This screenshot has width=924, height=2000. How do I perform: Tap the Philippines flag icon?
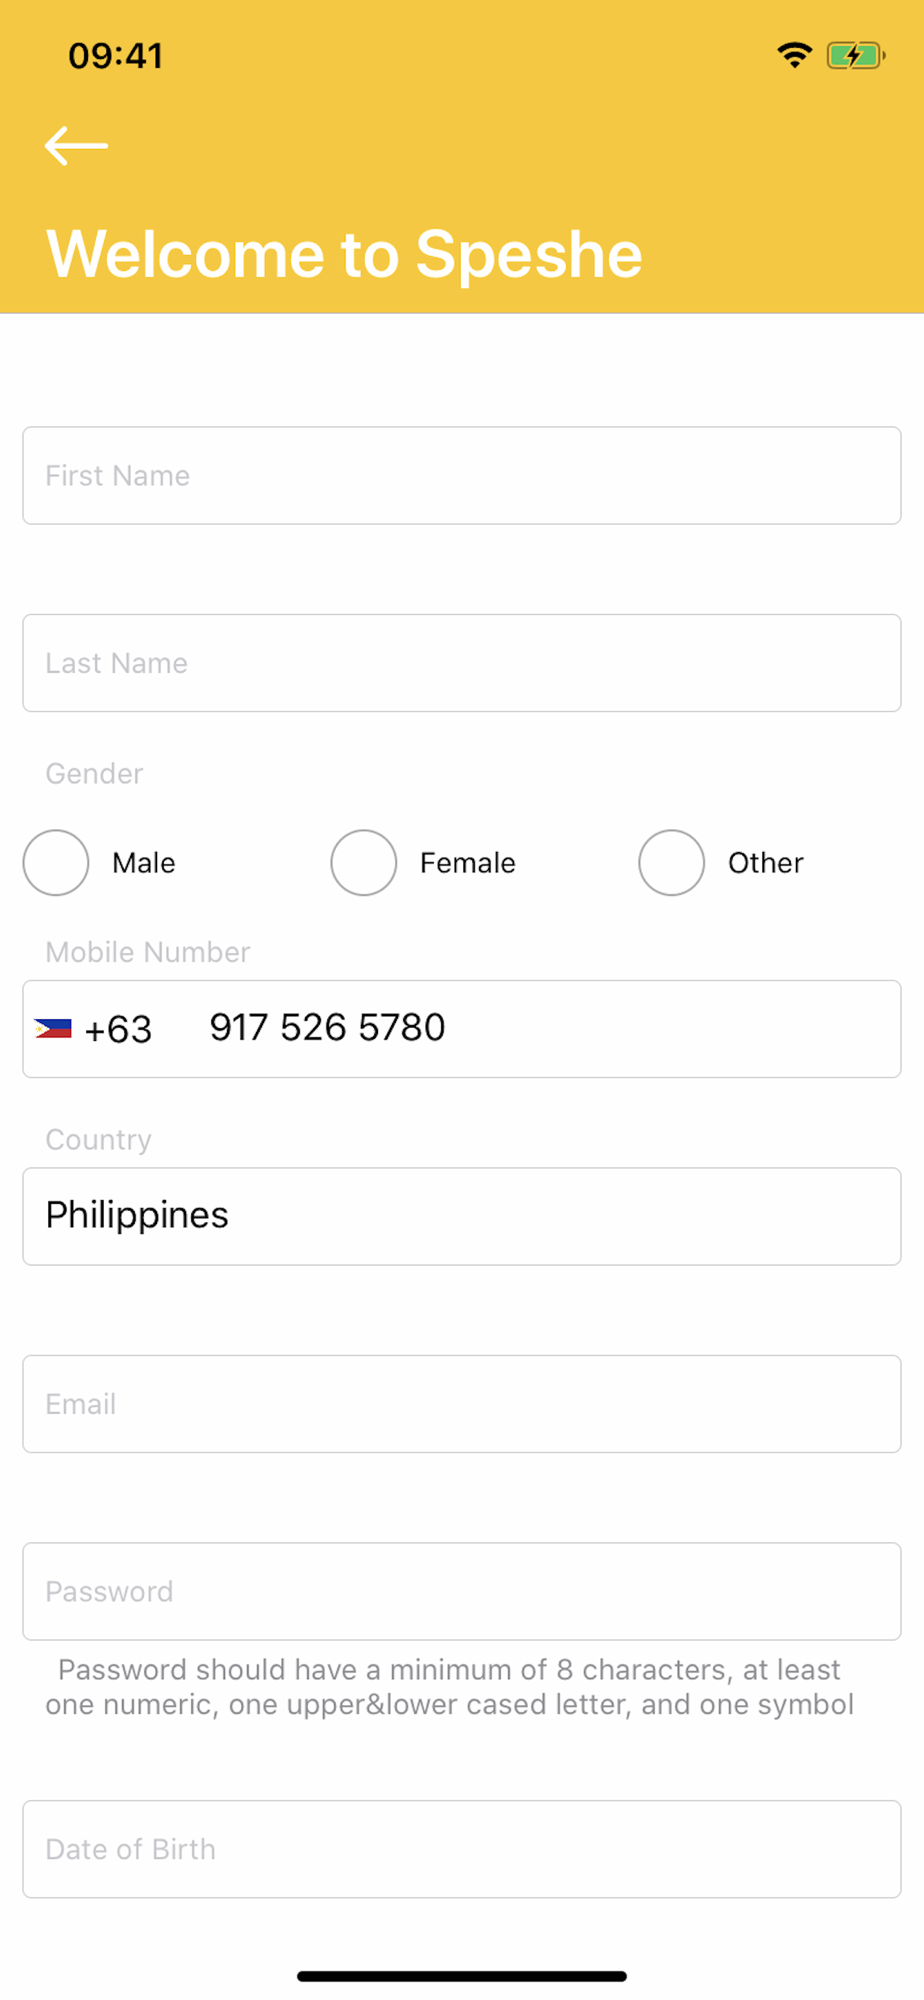point(53,1028)
